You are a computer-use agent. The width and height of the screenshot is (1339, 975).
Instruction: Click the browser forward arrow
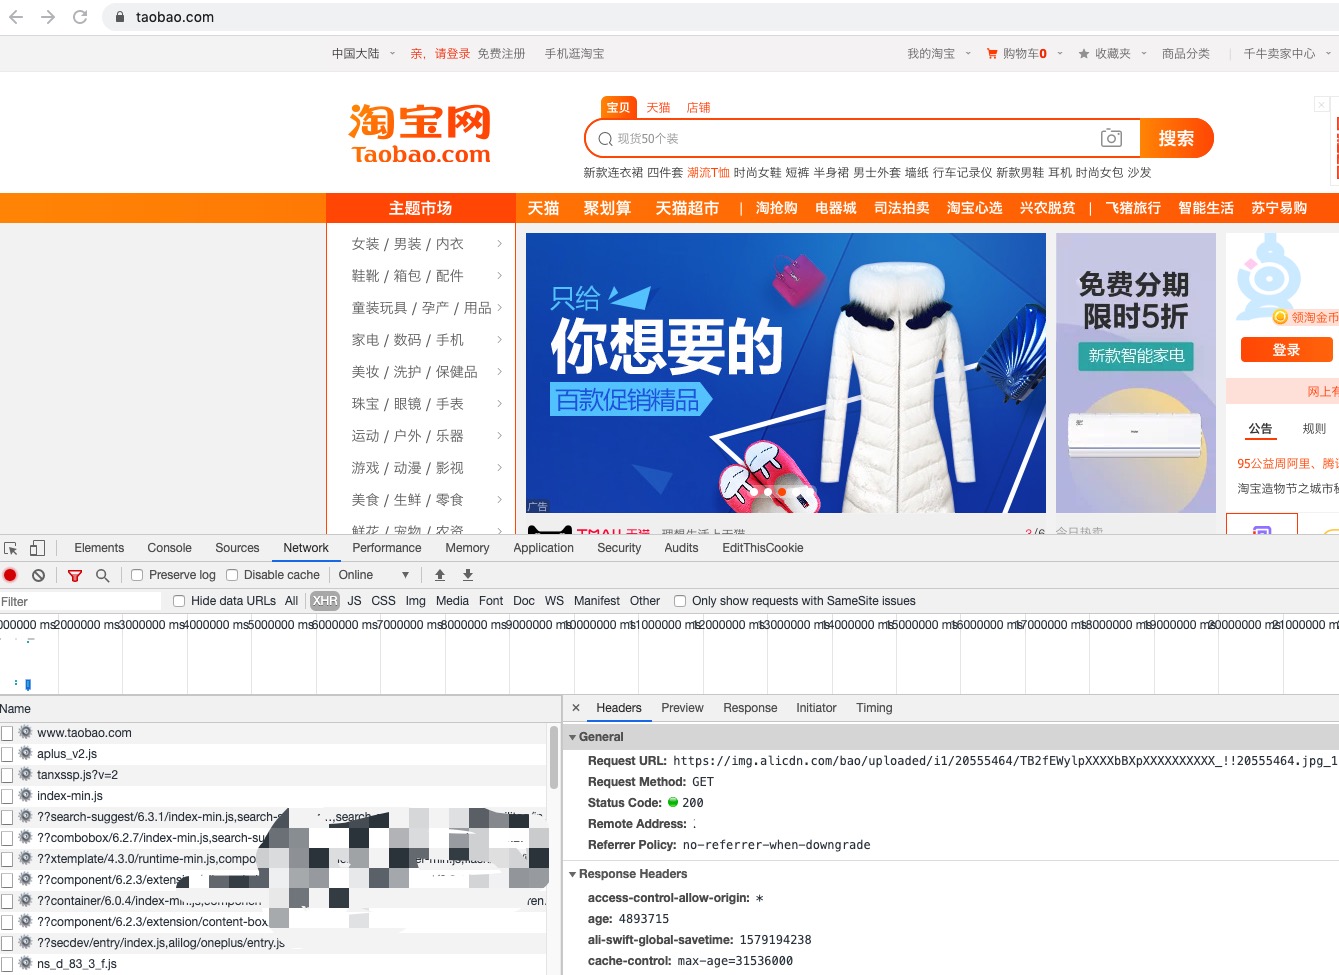coord(48,17)
